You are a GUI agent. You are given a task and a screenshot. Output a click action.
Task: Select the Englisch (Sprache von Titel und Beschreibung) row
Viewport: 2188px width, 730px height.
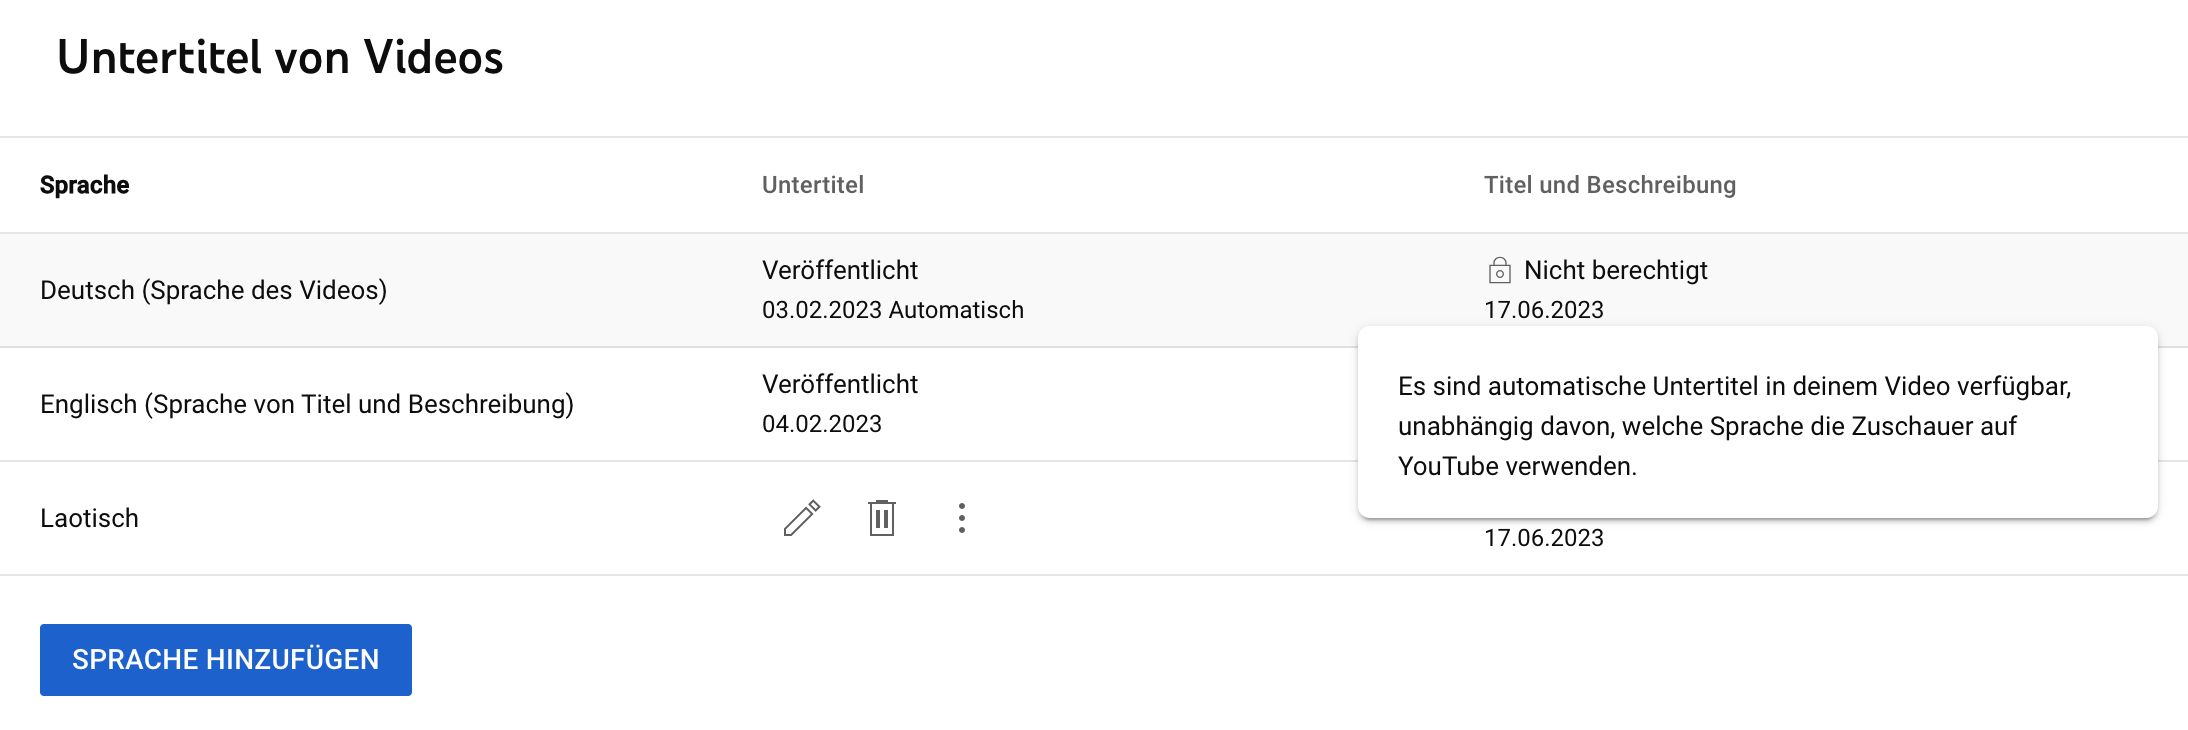pyautogui.click(x=307, y=404)
